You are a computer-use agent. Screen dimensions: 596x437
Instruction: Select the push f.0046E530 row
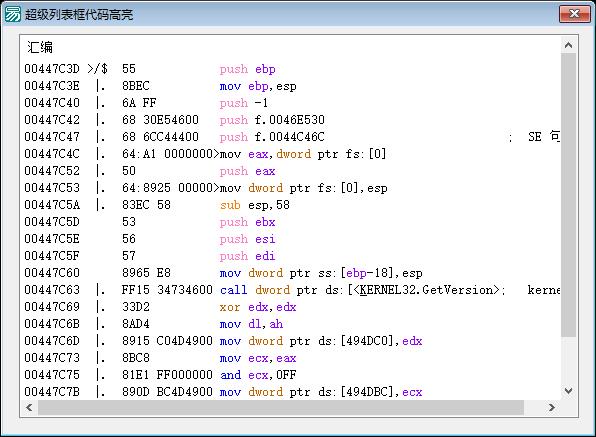[291, 120]
